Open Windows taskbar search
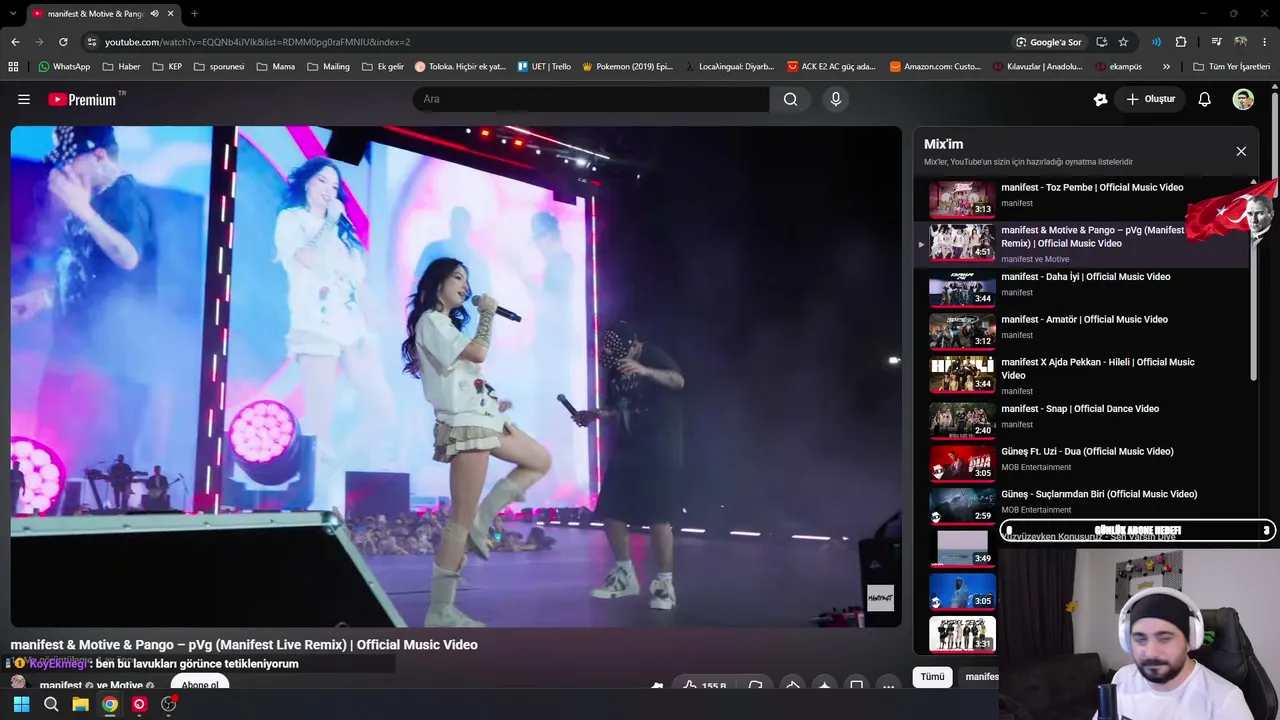The image size is (1280, 720). pos(51,704)
